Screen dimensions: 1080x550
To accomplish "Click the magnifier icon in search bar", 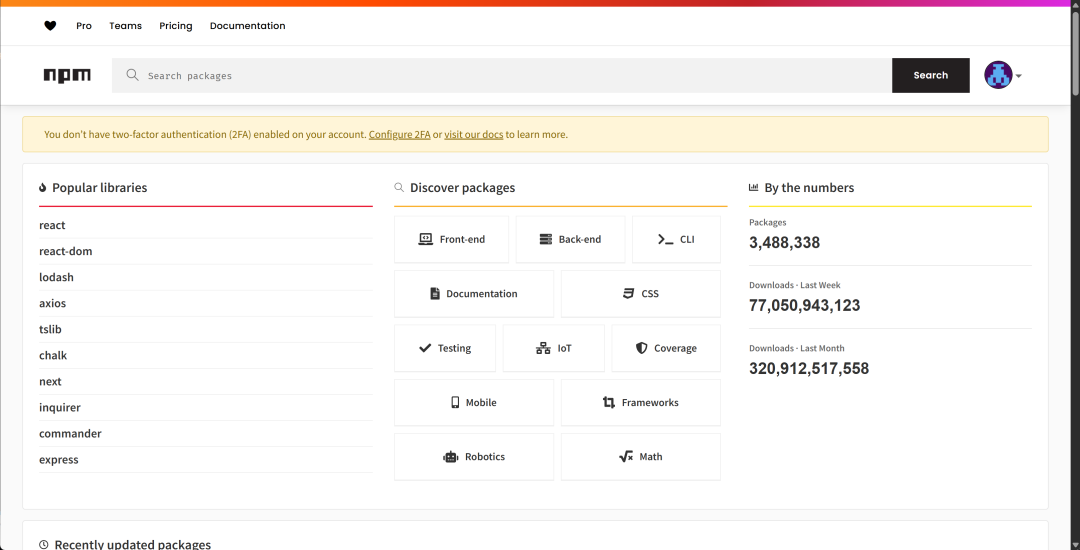I will 133,75.
